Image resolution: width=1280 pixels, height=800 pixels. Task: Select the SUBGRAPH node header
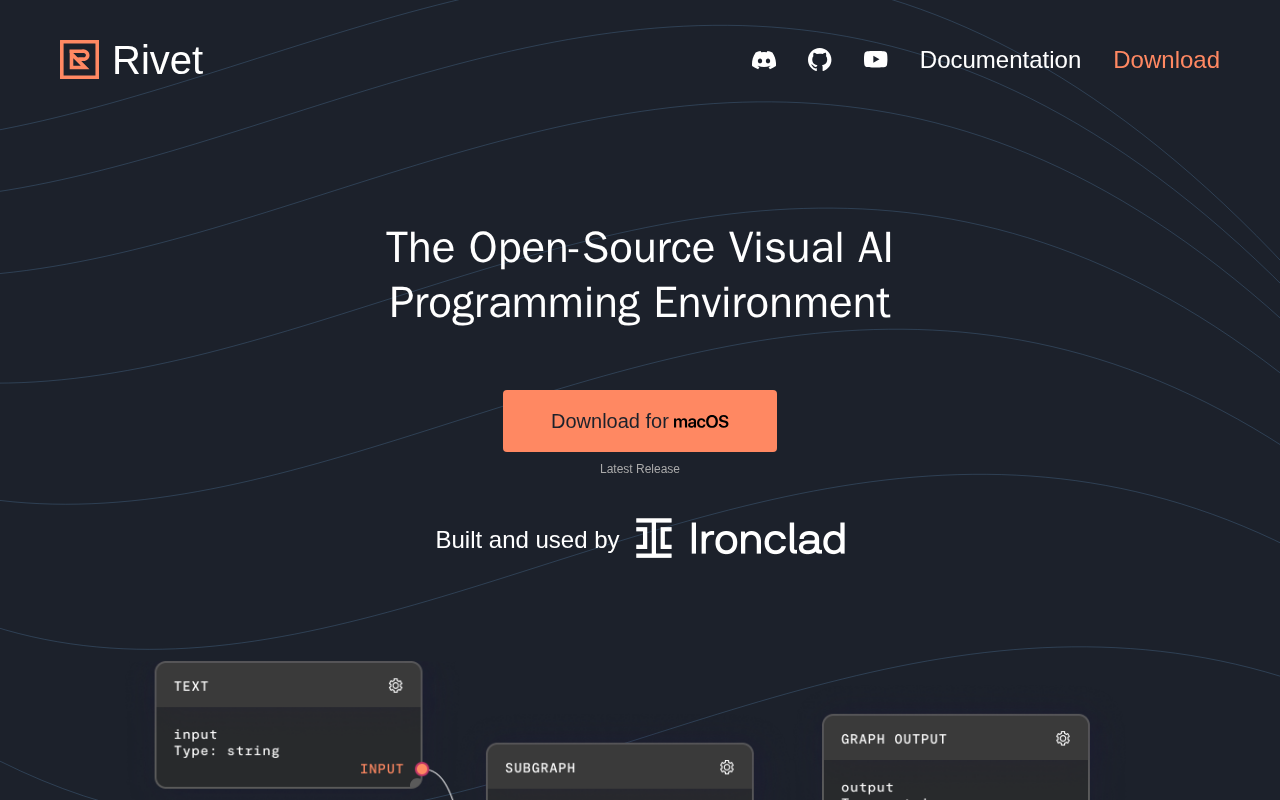tap(620, 767)
